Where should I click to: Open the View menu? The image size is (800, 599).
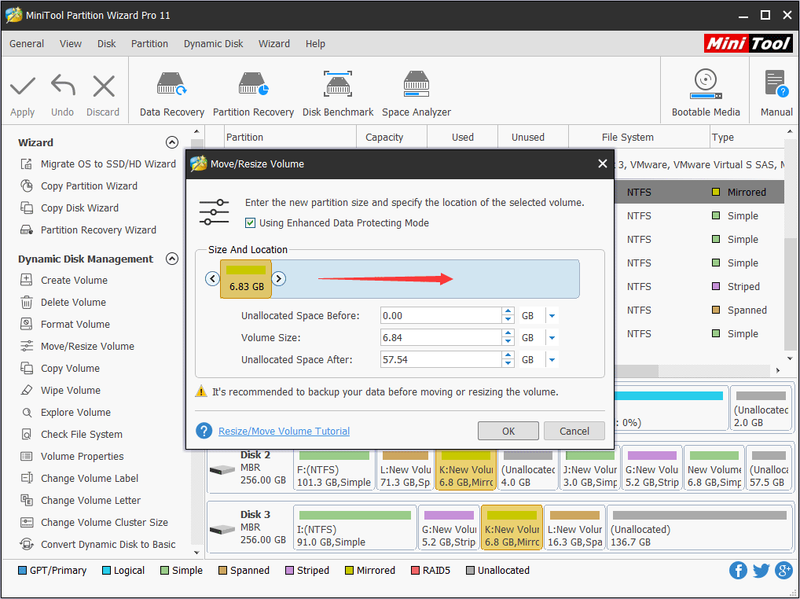pyautogui.click(x=70, y=44)
